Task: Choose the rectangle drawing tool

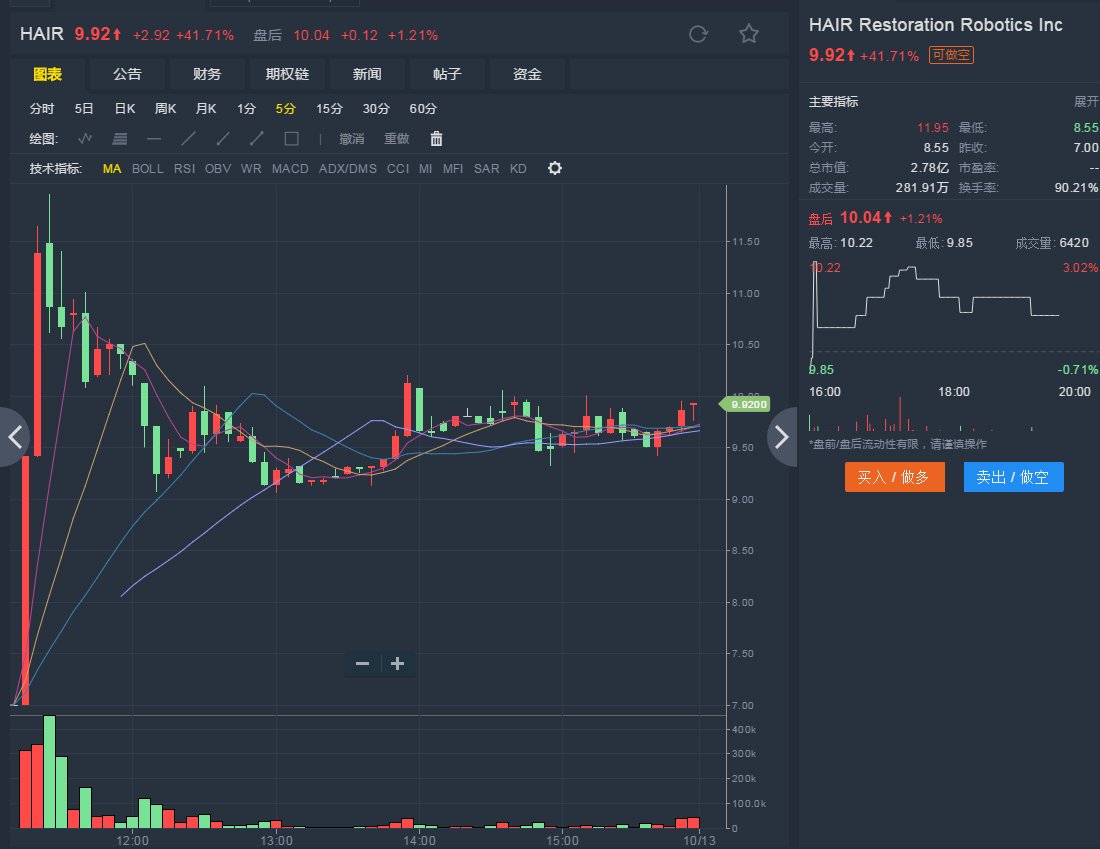Action: click(x=291, y=139)
